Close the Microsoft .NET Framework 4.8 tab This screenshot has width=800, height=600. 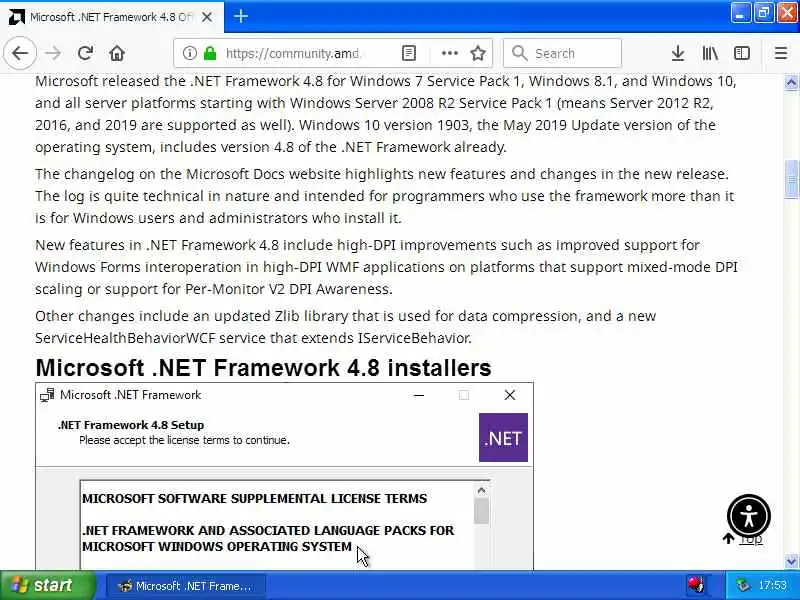tap(207, 17)
